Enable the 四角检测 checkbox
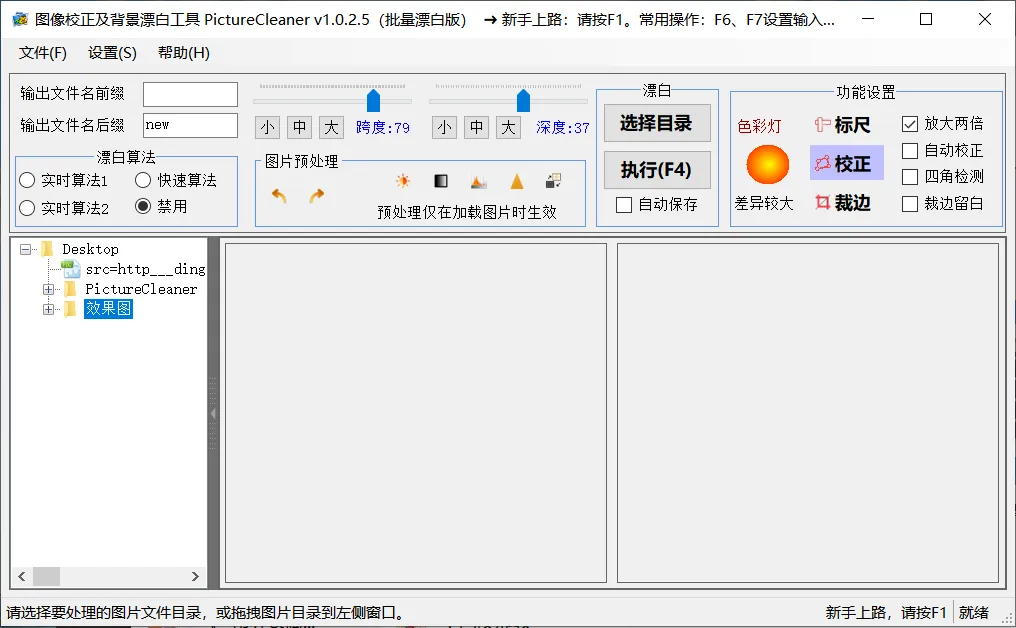The width and height of the screenshot is (1016, 628). 910,177
